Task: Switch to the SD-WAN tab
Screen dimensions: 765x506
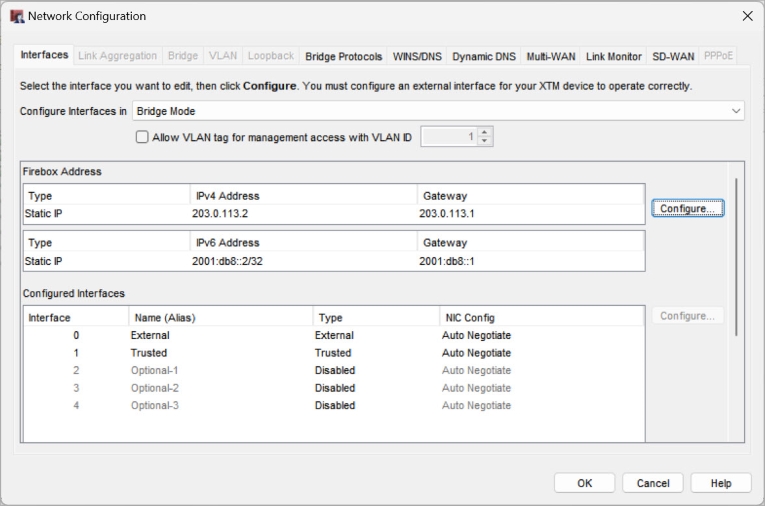Action: coord(673,57)
